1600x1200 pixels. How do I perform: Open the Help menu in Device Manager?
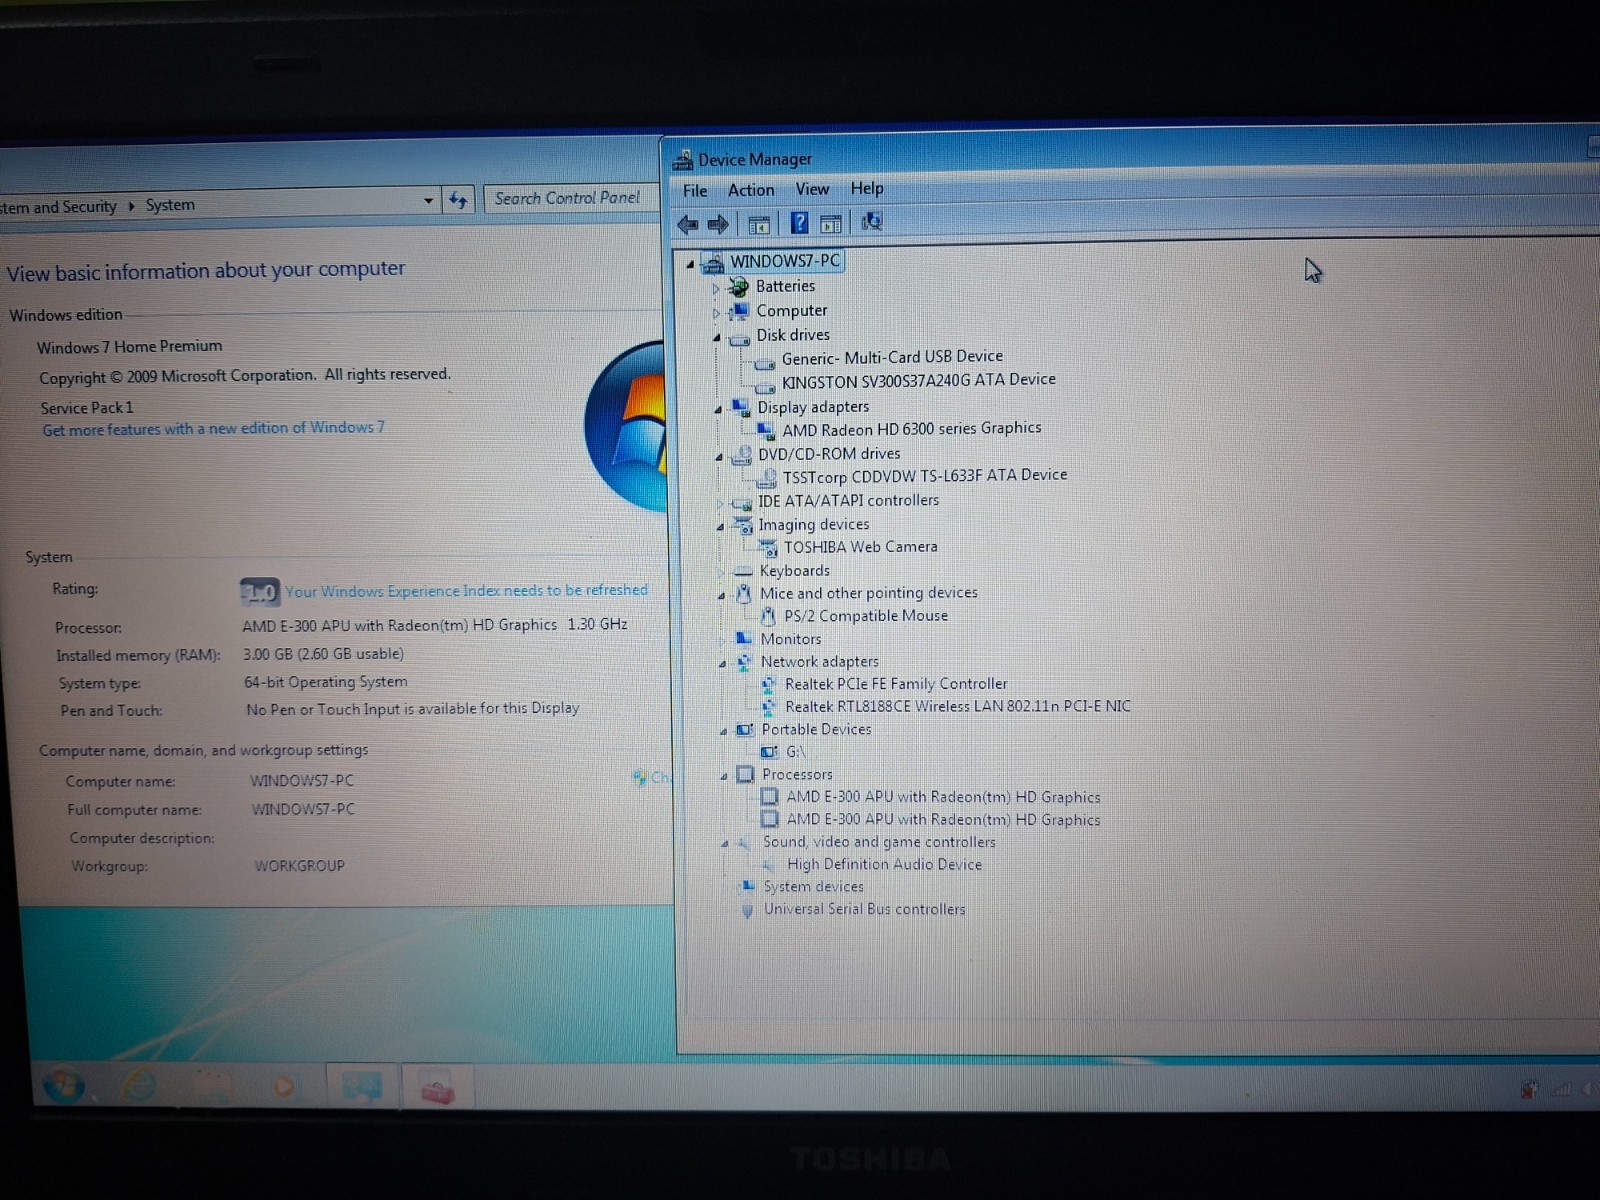coord(867,188)
